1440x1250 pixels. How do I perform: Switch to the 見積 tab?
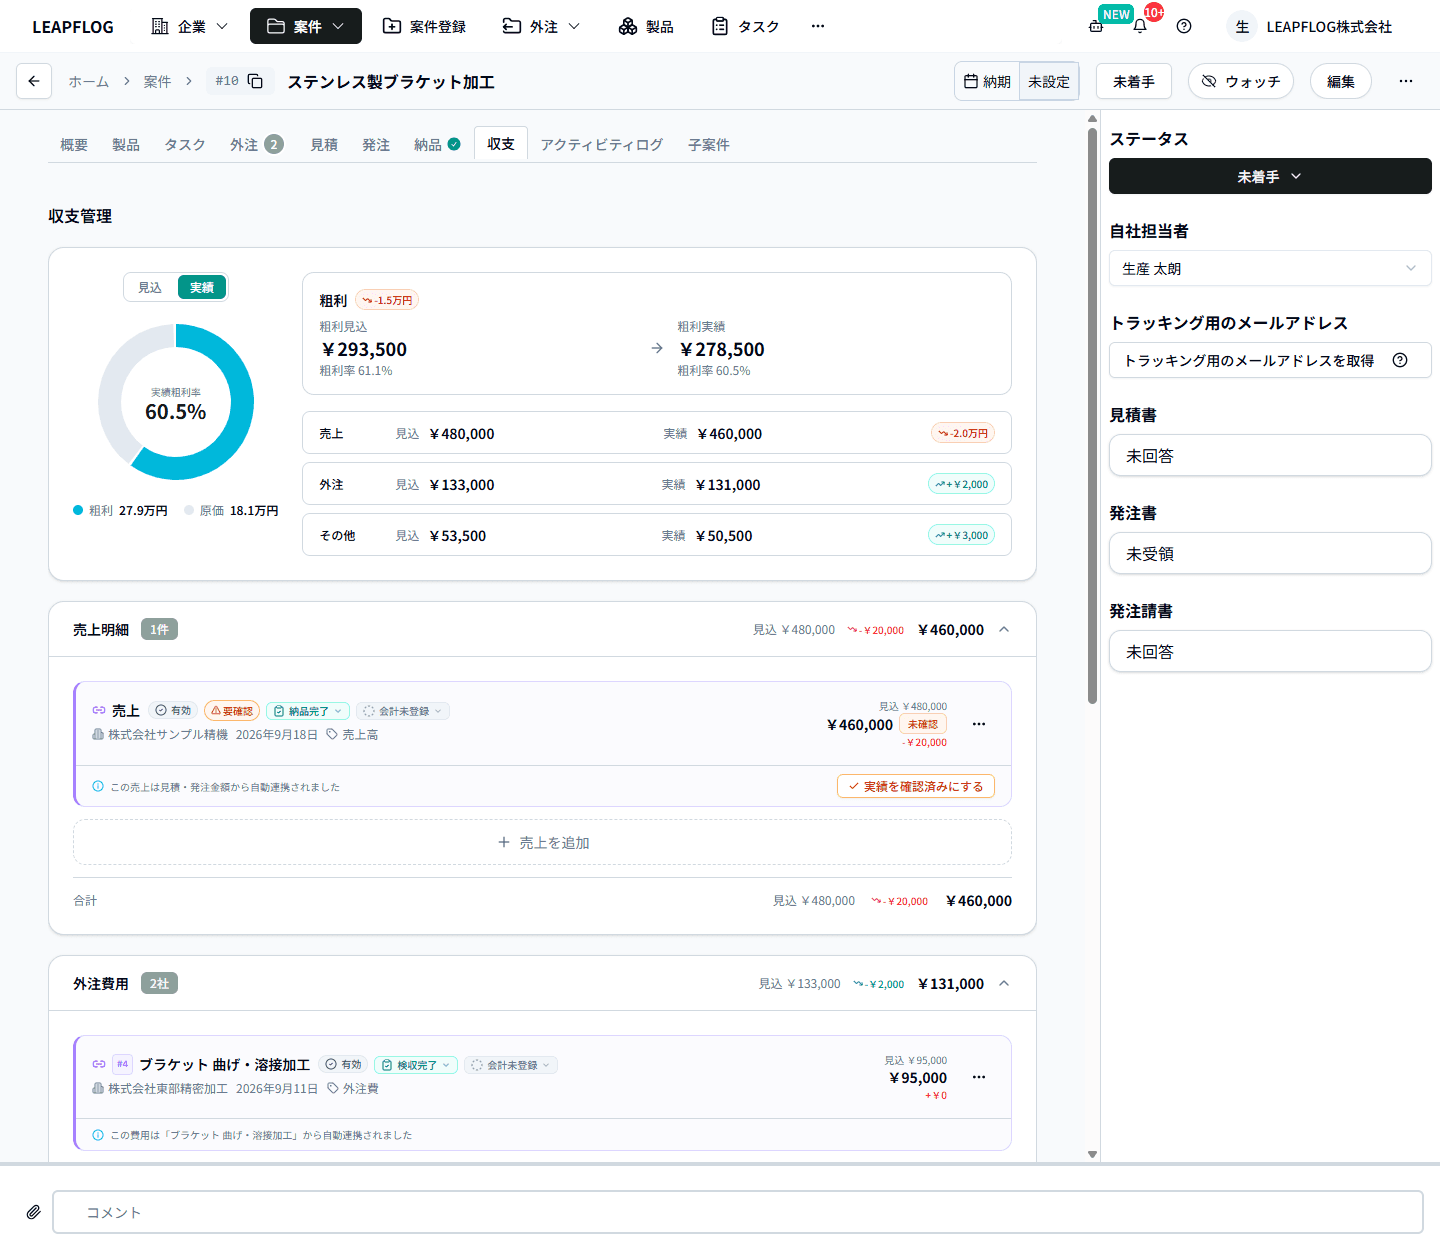(324, 145)
